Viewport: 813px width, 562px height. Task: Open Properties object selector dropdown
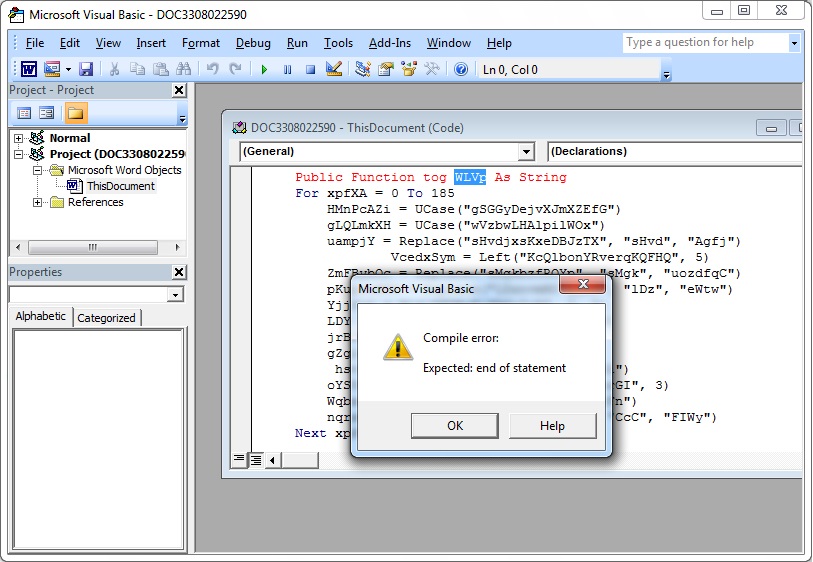point(175,295)
